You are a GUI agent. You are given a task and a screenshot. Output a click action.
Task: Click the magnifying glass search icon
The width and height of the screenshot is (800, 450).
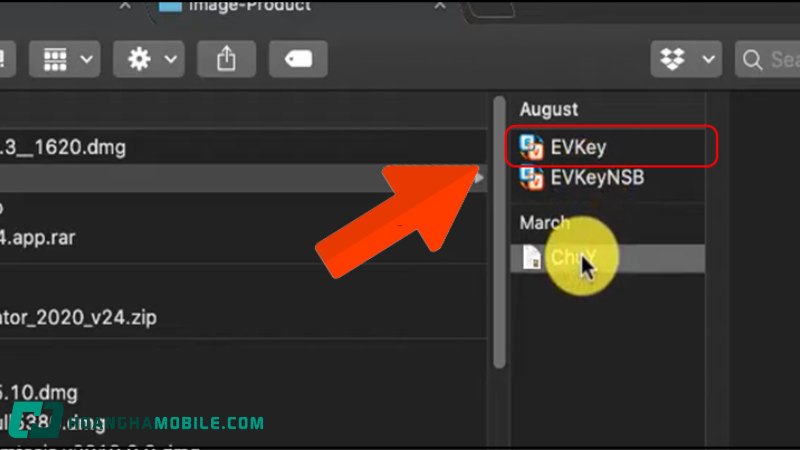[x=753, y=59]
